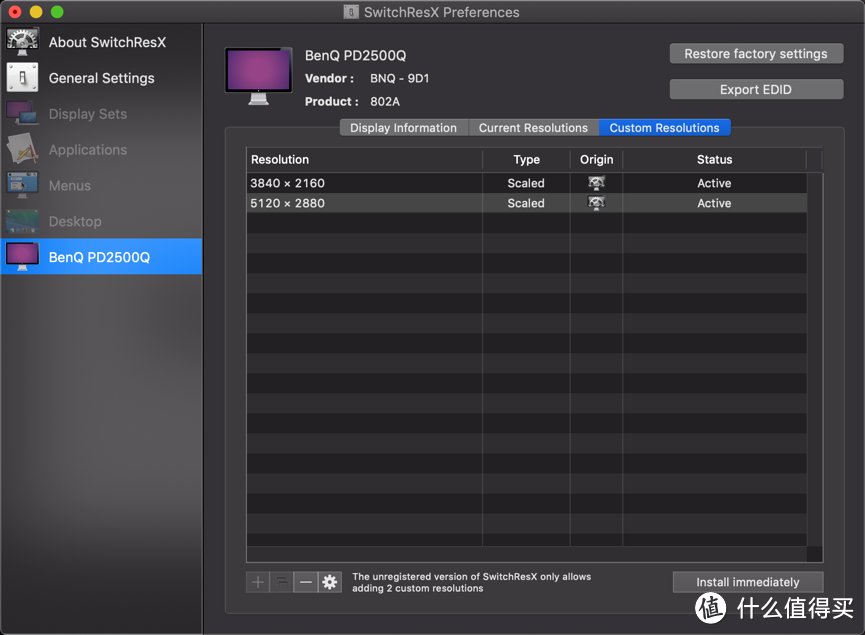
Task: Click the Status column header
Action: [x=714, y=160]
